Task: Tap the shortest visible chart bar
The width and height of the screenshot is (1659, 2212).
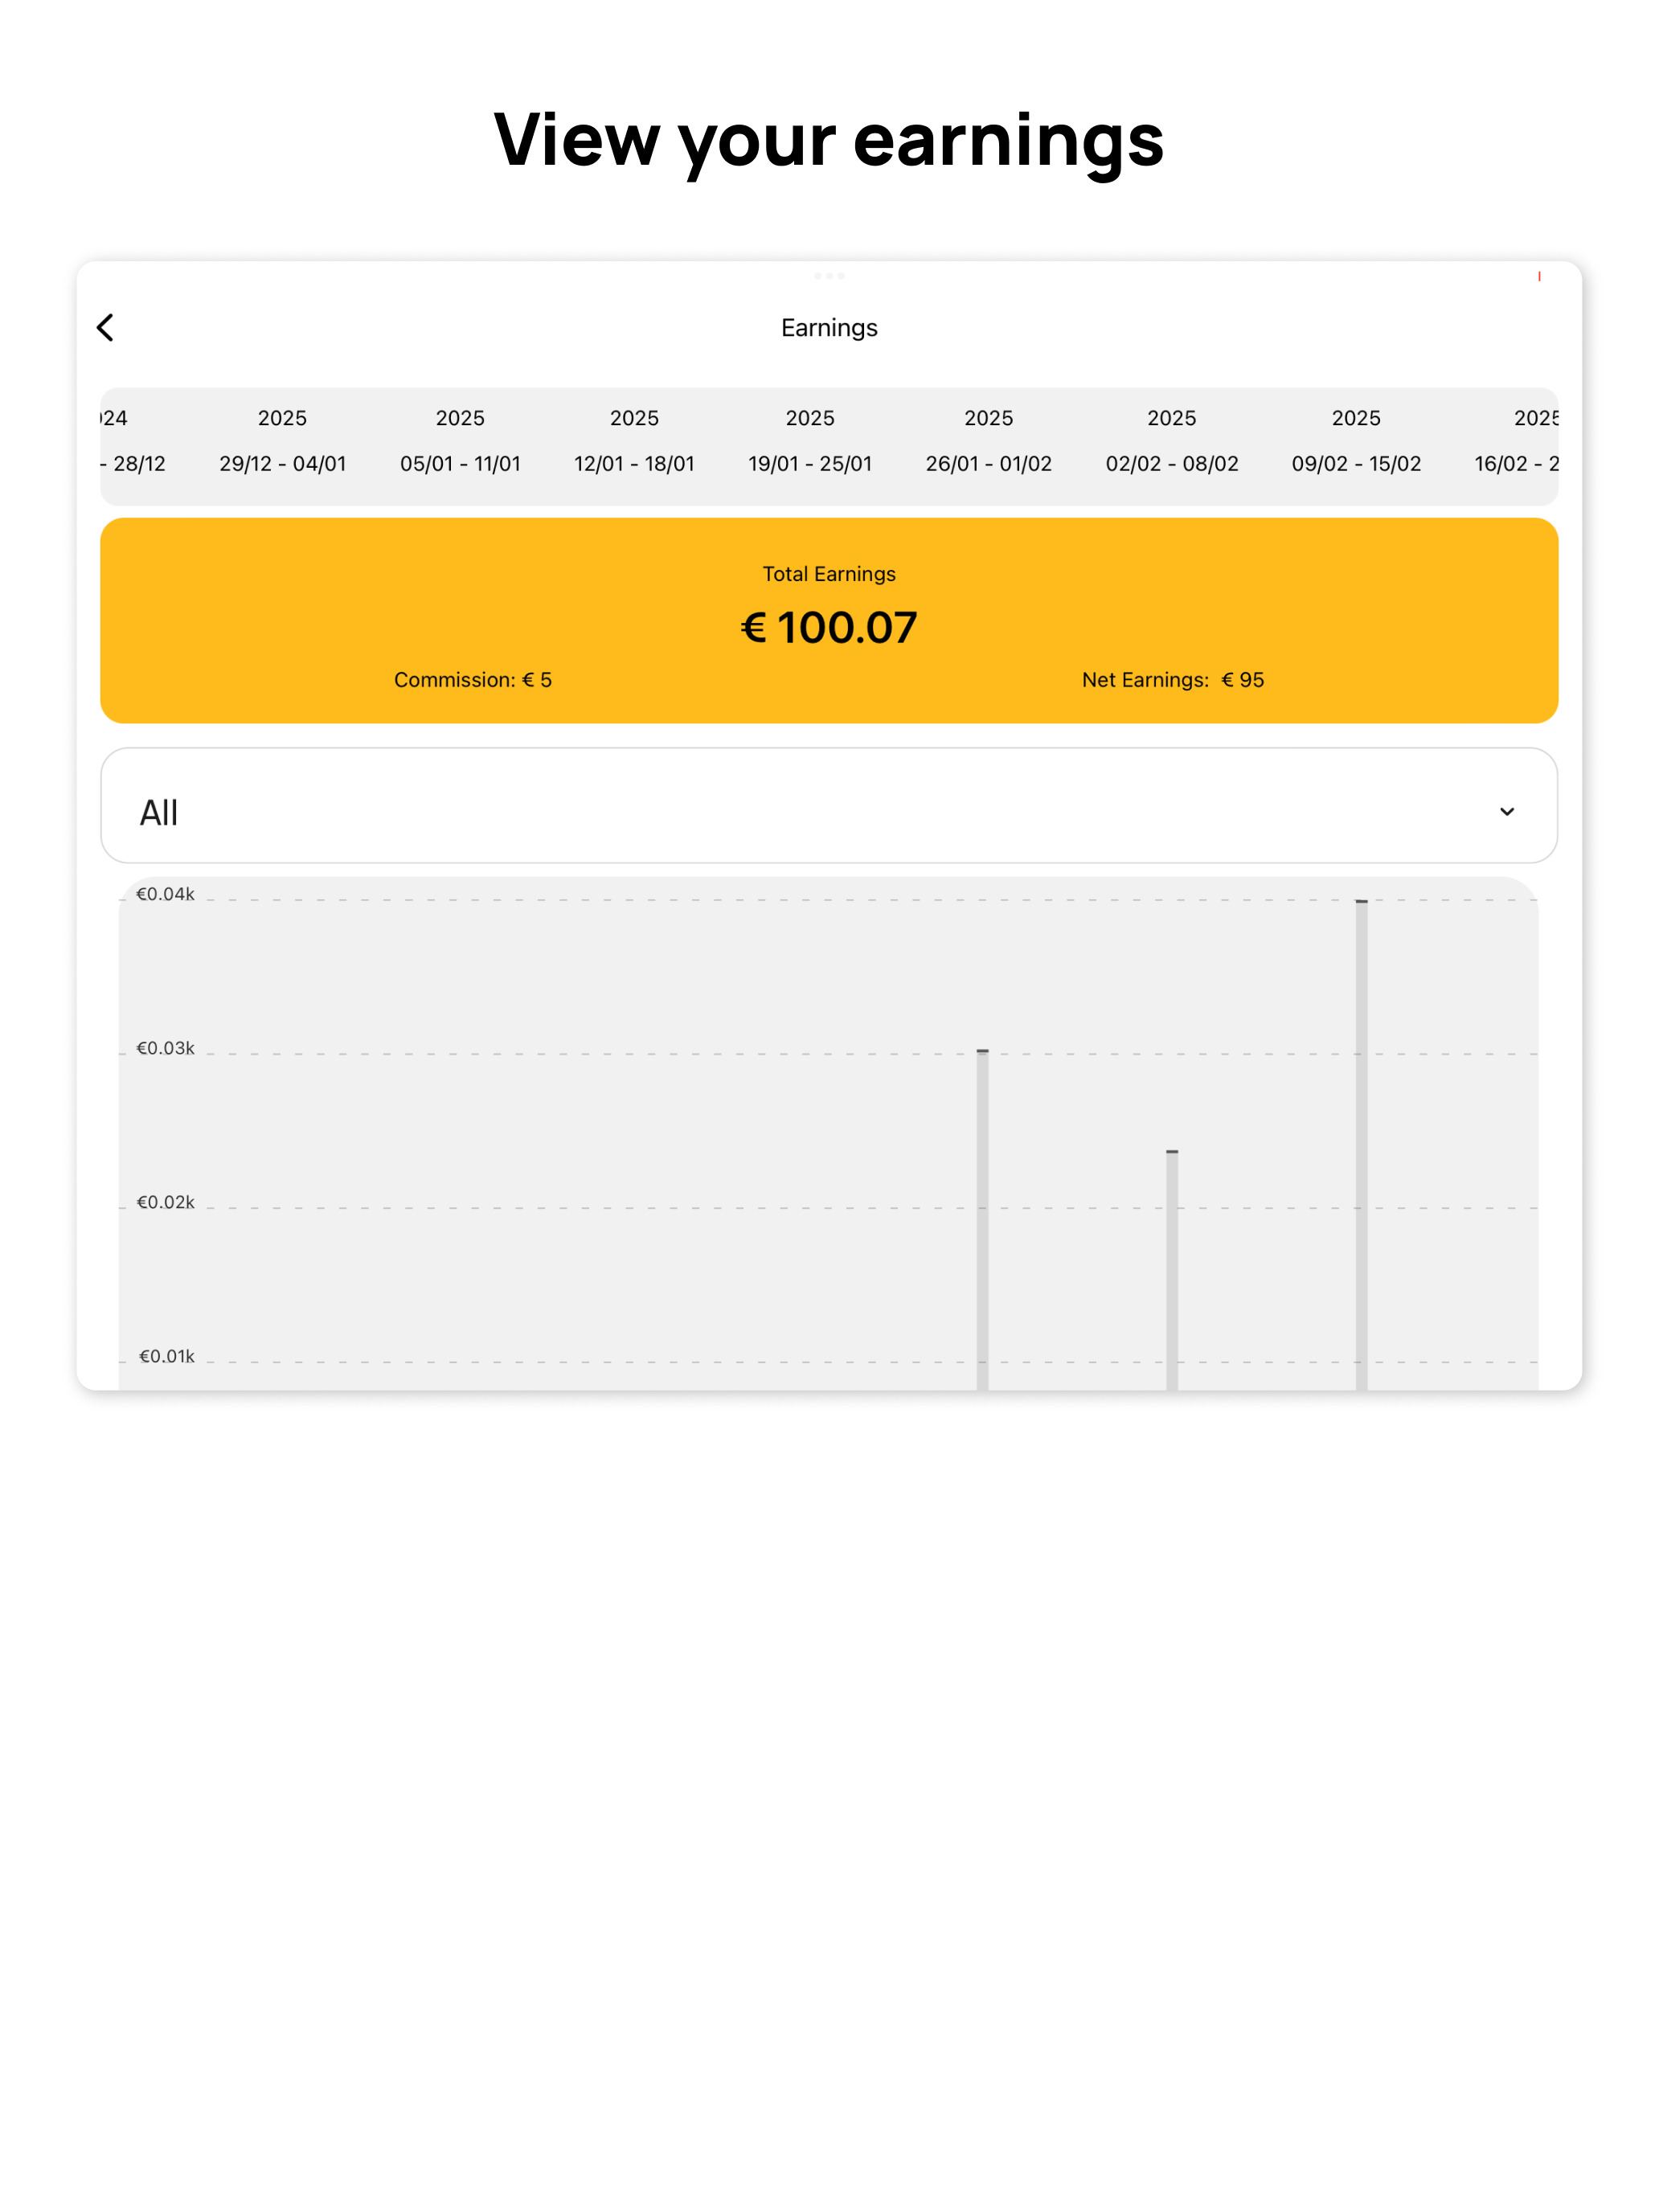Action: pos(1172,1270)
